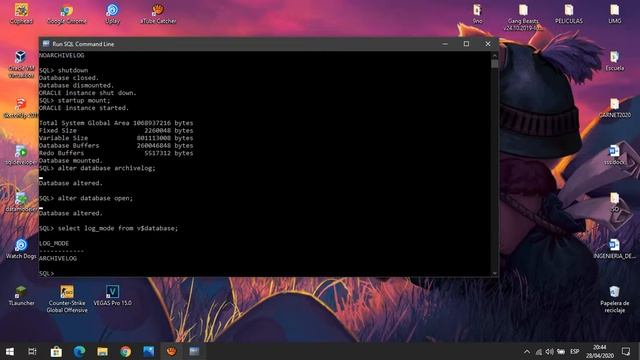This screenshot has width=640, height=360.
Task: Open the Gang Beasts desktop folder
Action: [x=523, y=17]
